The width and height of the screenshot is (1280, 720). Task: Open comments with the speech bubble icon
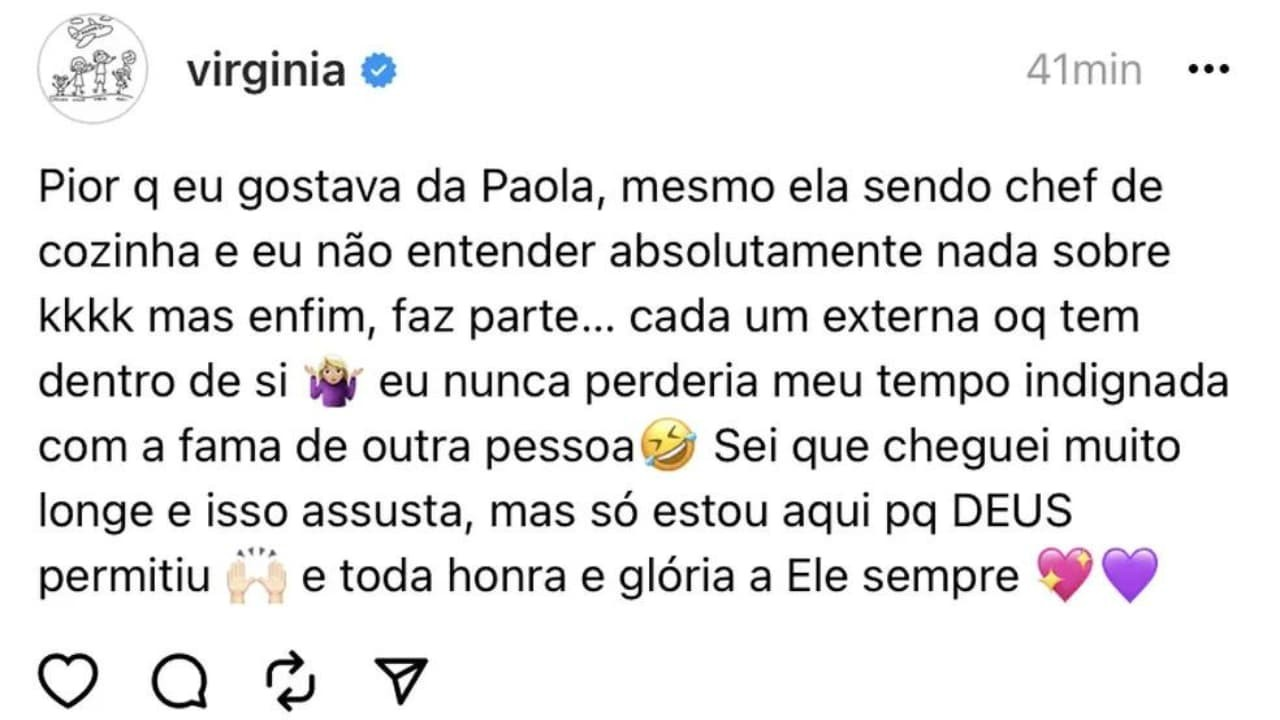click(181, 680)
